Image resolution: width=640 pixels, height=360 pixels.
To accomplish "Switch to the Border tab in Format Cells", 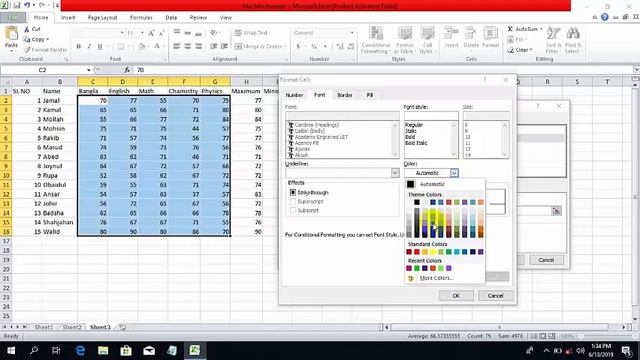I will pos(344,95).
